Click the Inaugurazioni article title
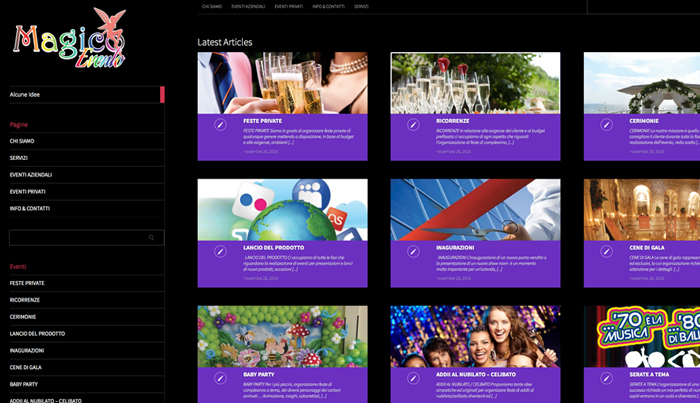 455,248
